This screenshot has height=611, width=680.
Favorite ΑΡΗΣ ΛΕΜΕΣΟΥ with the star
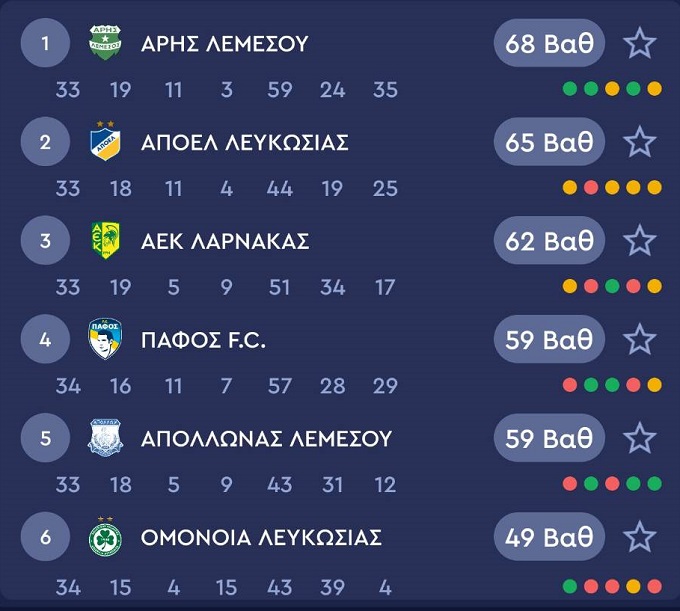click(639, 44)
